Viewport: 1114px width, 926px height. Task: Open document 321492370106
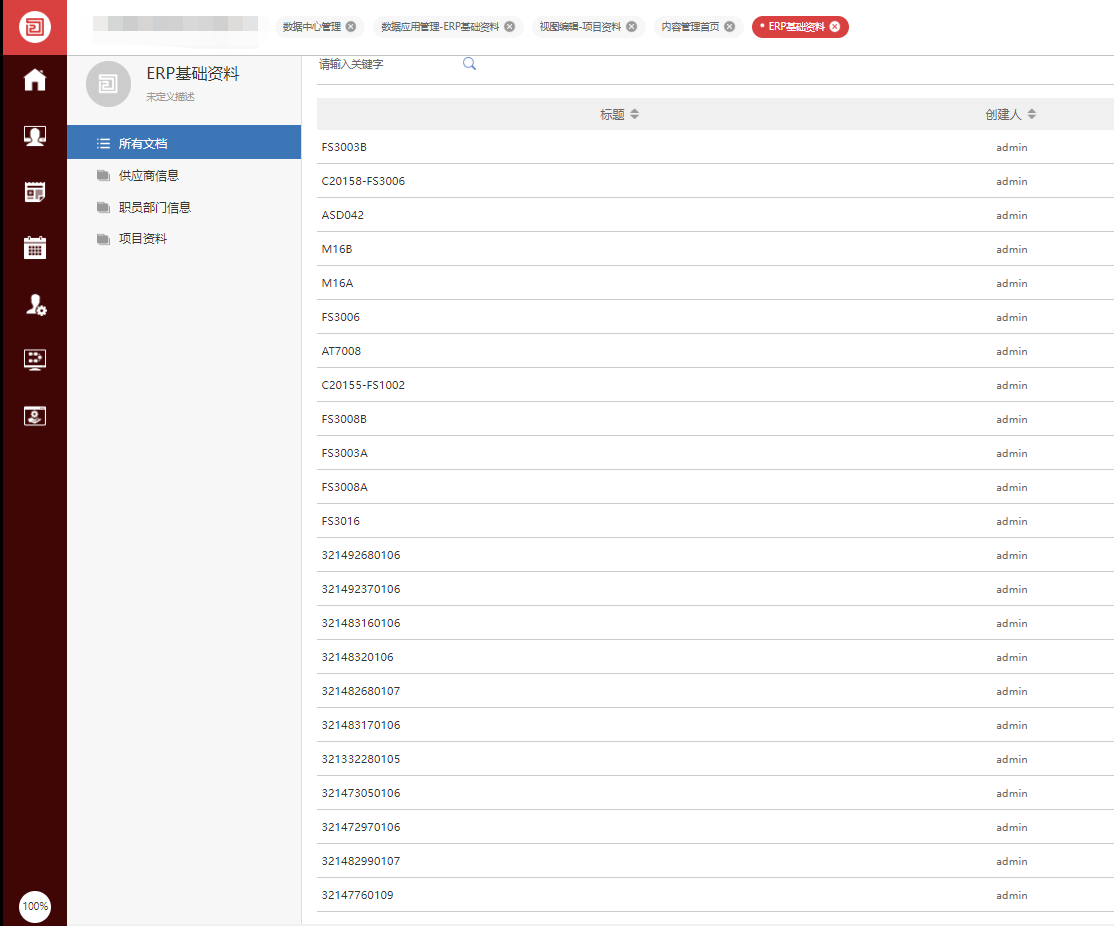coord(361,589)
